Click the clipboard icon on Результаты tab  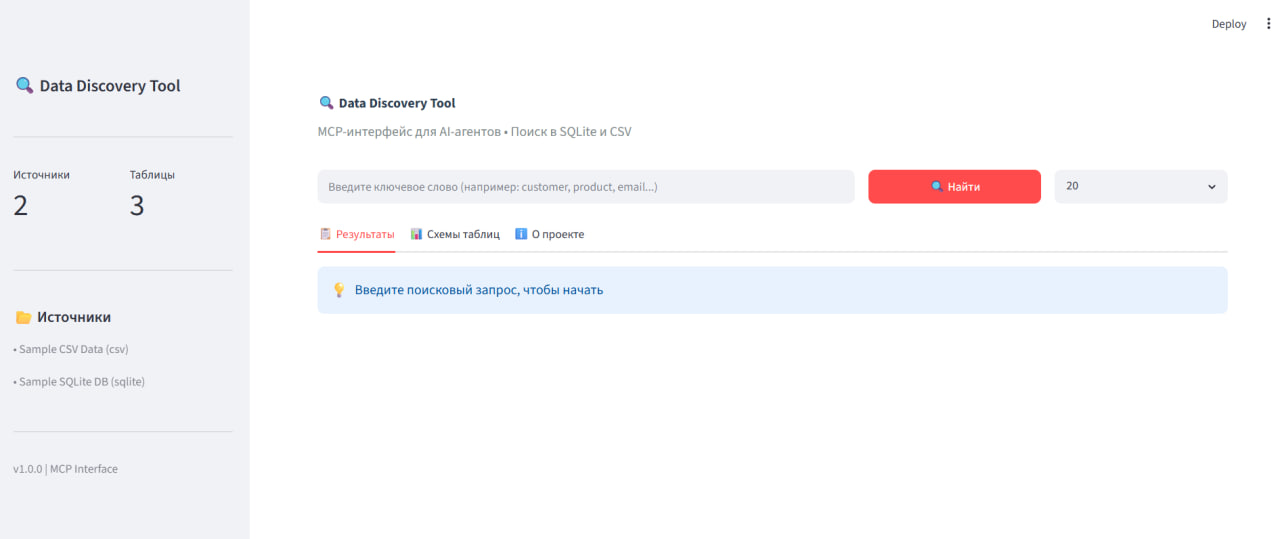tap(325, 234)
